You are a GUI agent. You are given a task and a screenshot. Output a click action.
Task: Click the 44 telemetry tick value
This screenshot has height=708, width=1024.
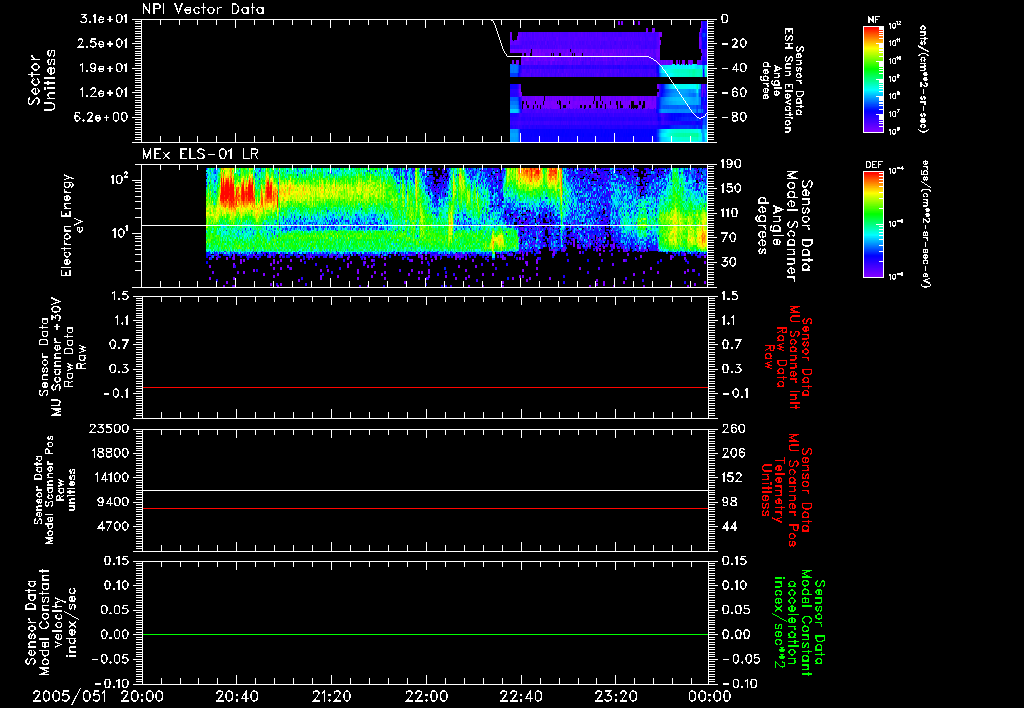(x=728, y=526)
